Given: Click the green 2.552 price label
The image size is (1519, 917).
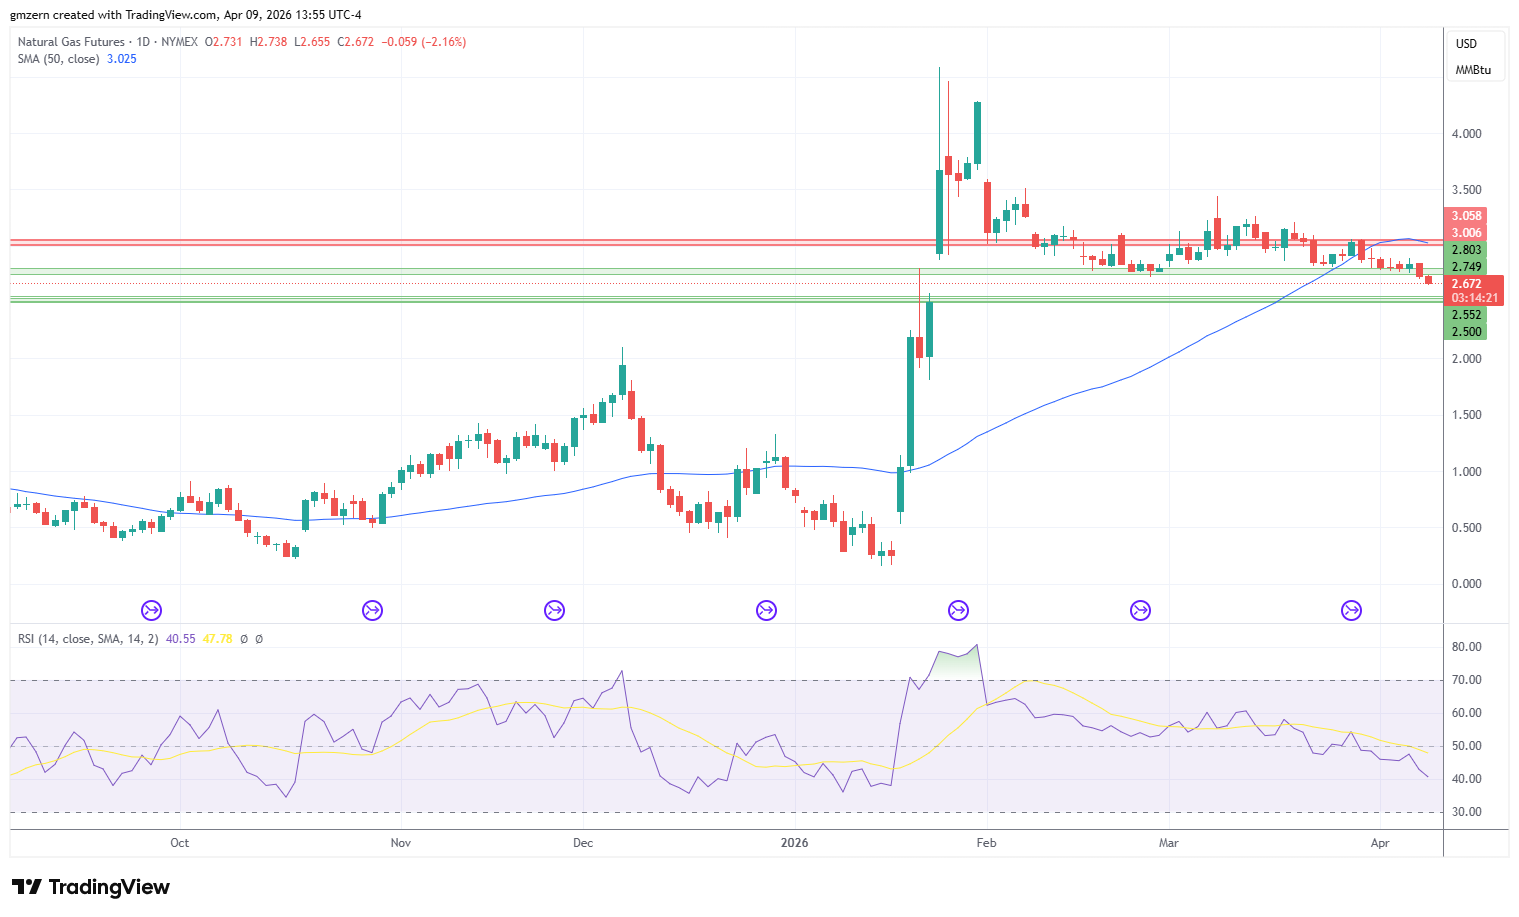Looking at the screenshot, I should [1466, 315].
